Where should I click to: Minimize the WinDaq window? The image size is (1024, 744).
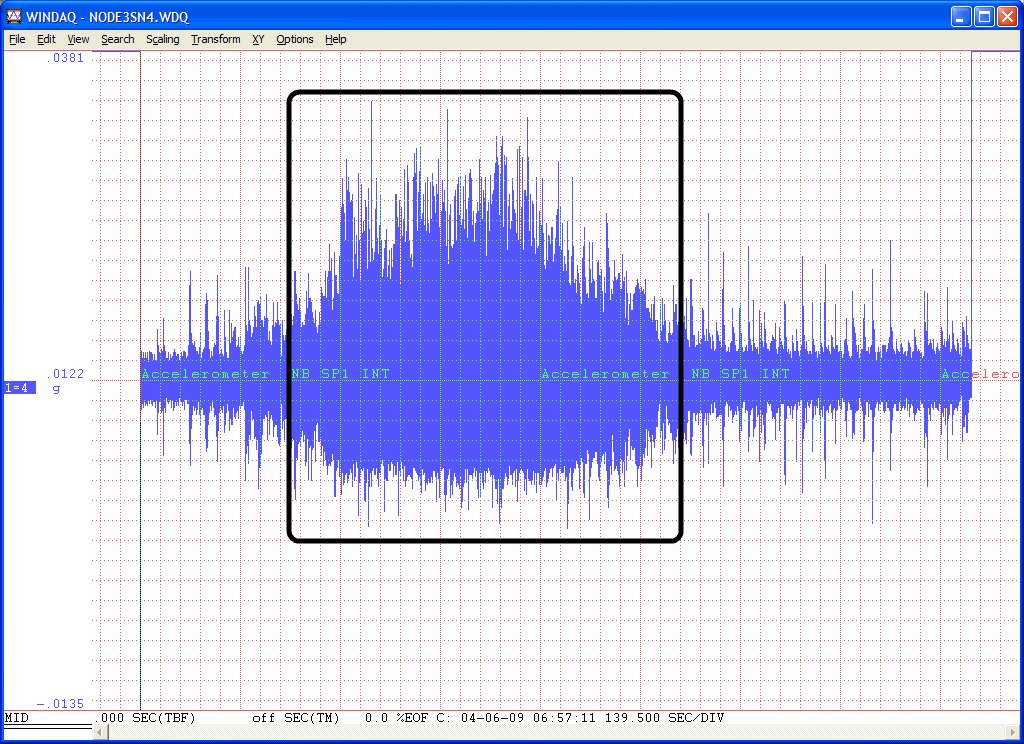point(961,16)
